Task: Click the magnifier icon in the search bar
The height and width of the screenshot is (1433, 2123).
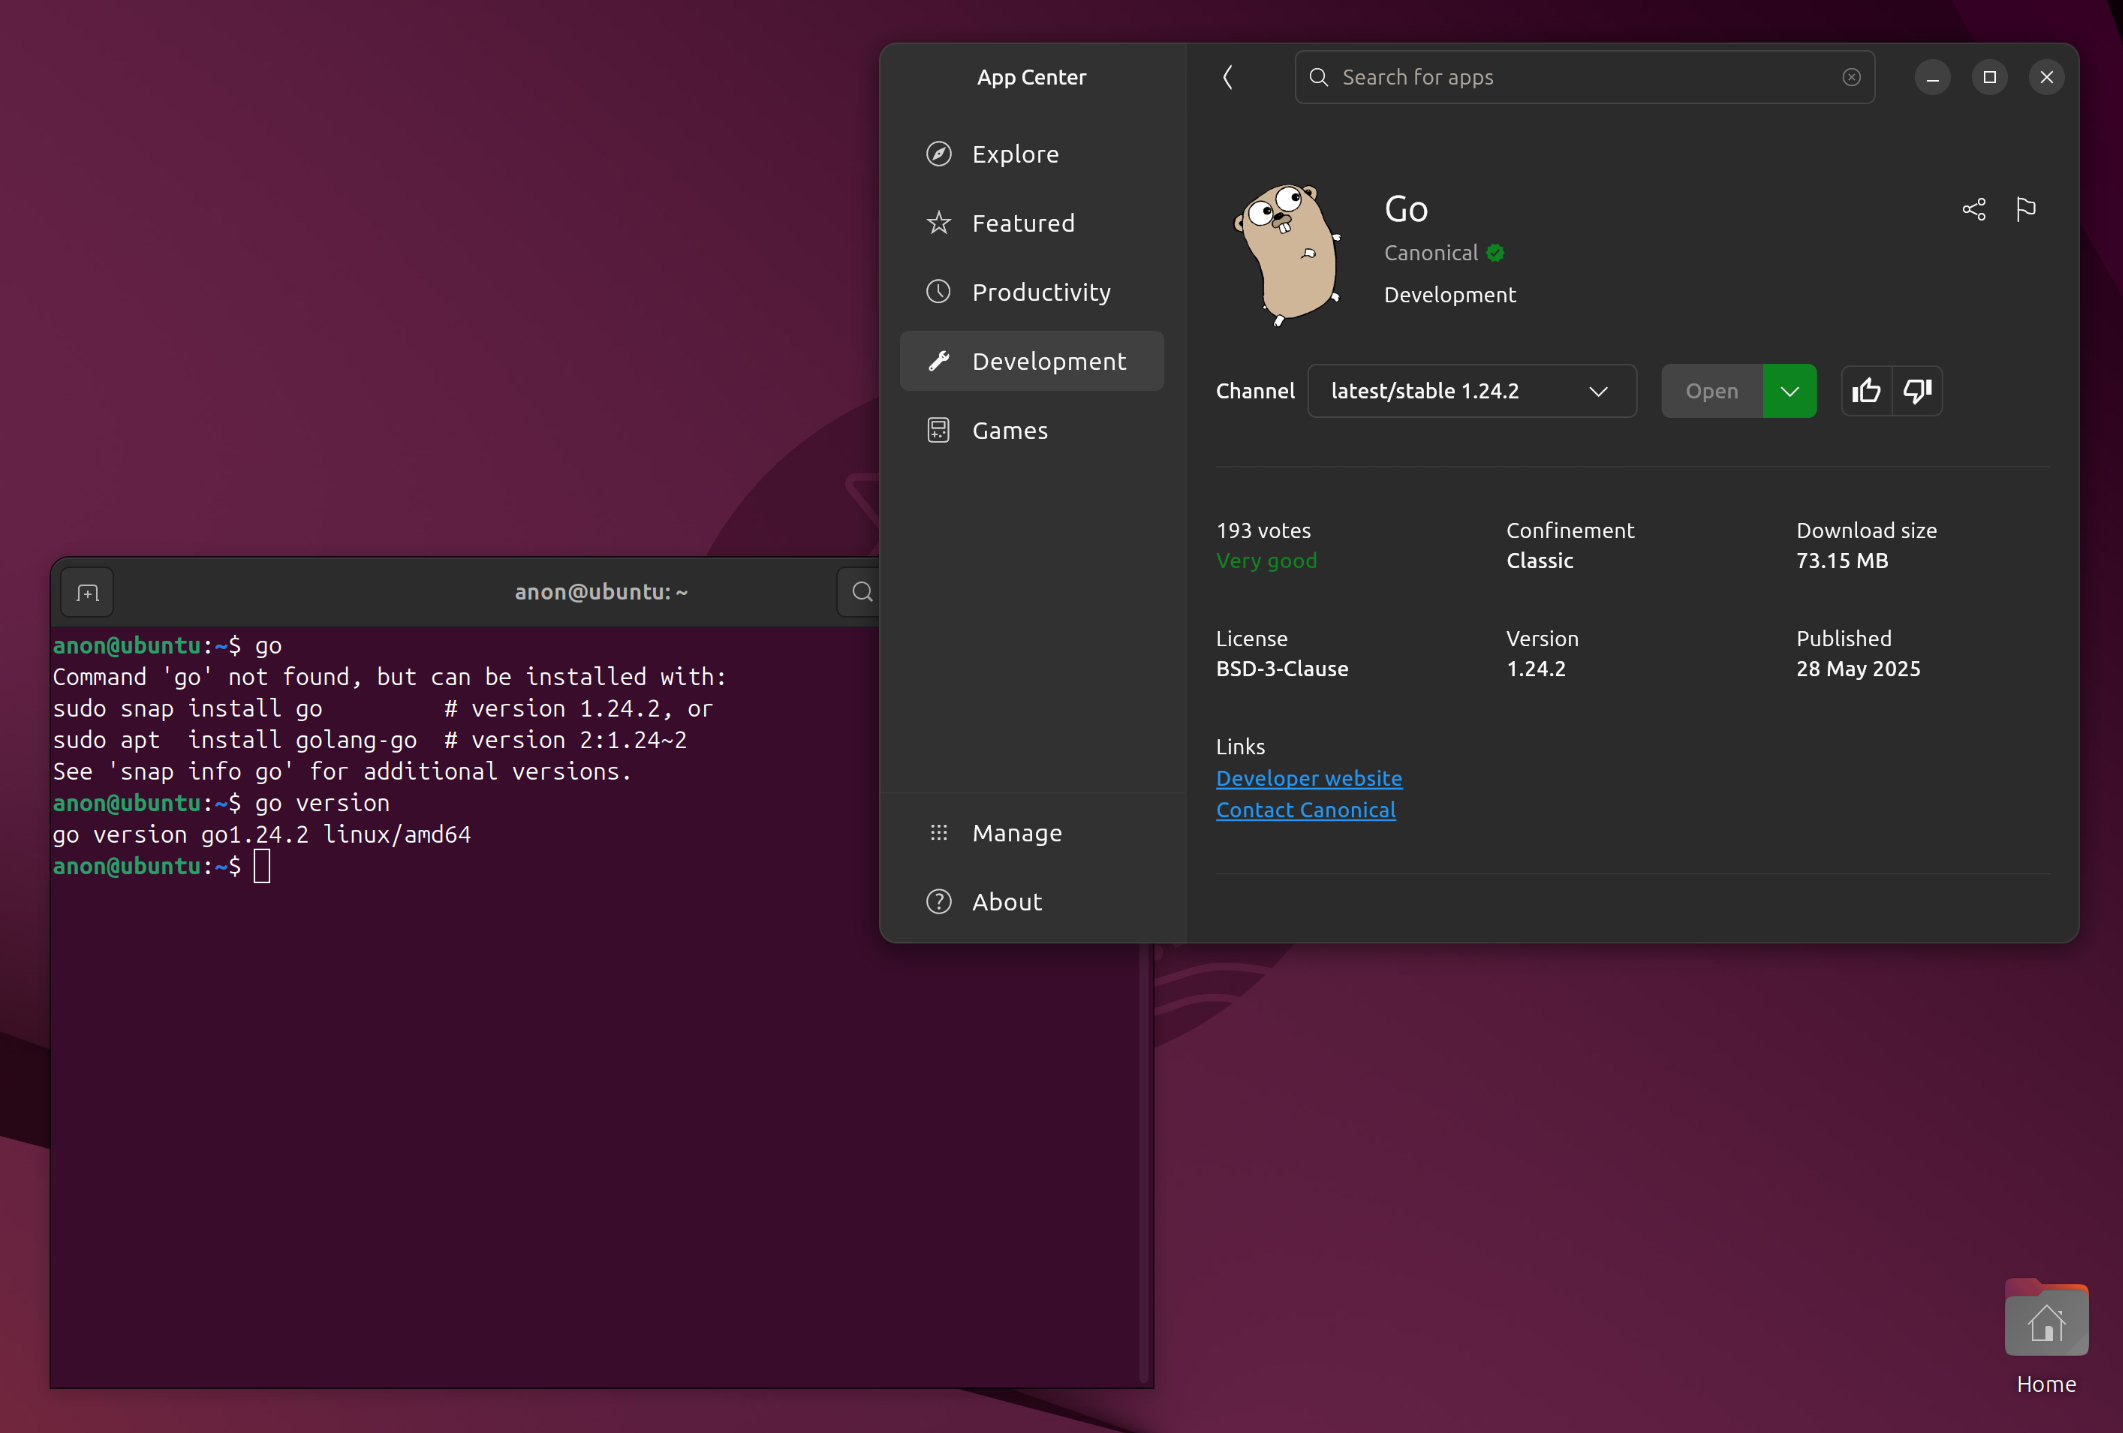Action: pos(1319,77)
